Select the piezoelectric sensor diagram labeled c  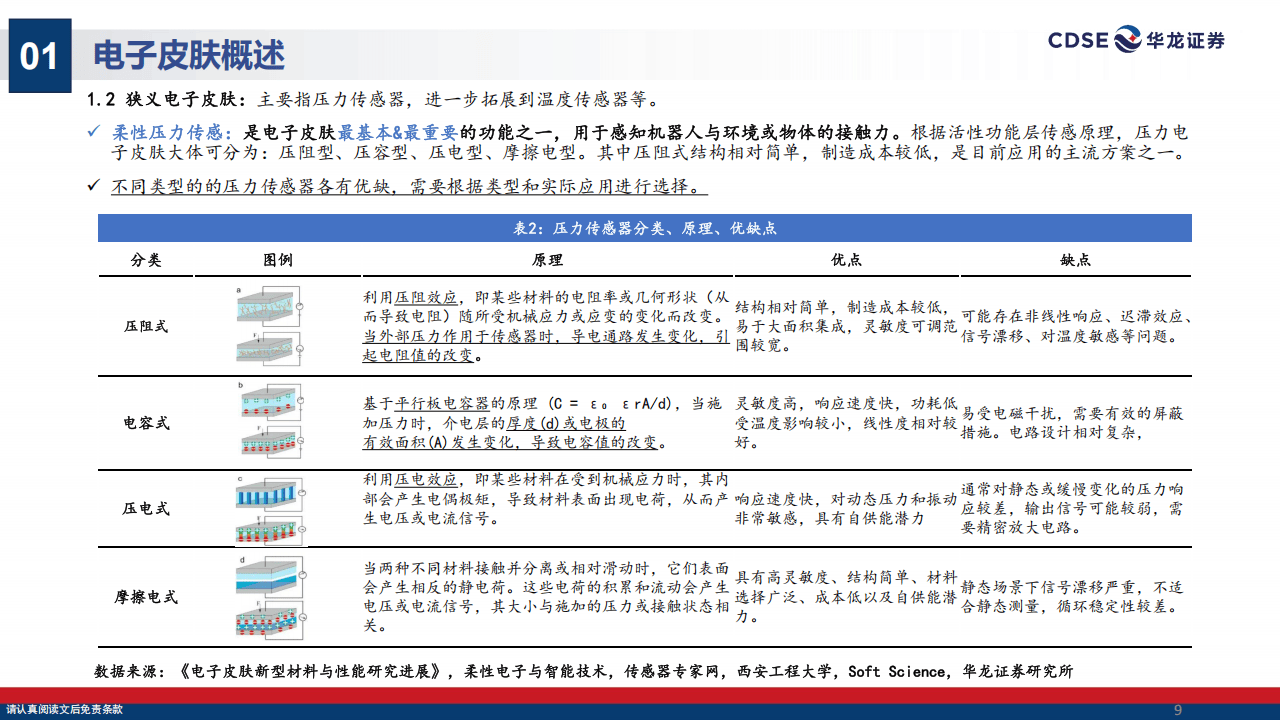click(x=269, y=509)
